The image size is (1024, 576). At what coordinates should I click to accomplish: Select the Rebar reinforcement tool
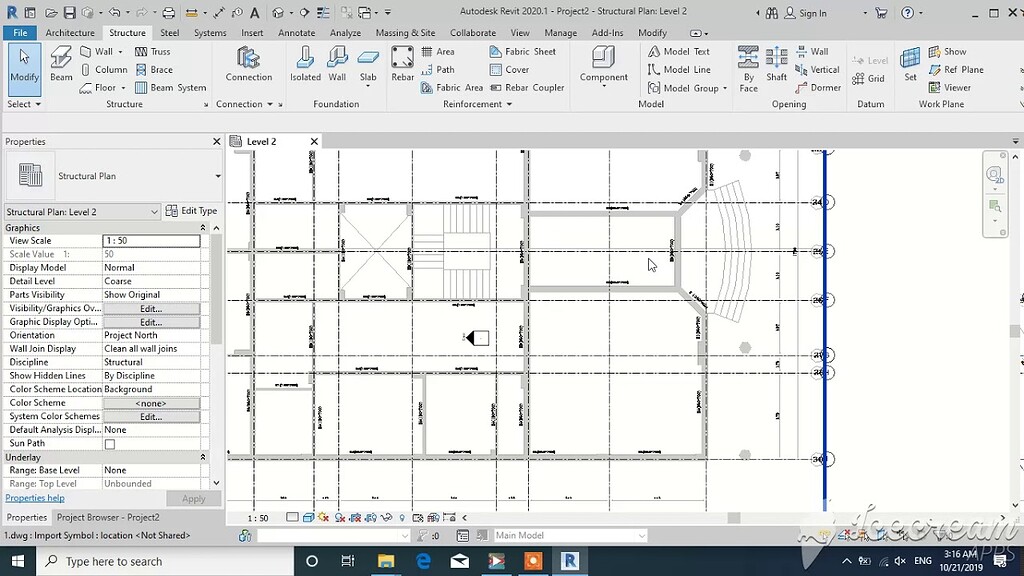(x=403, y=65)
